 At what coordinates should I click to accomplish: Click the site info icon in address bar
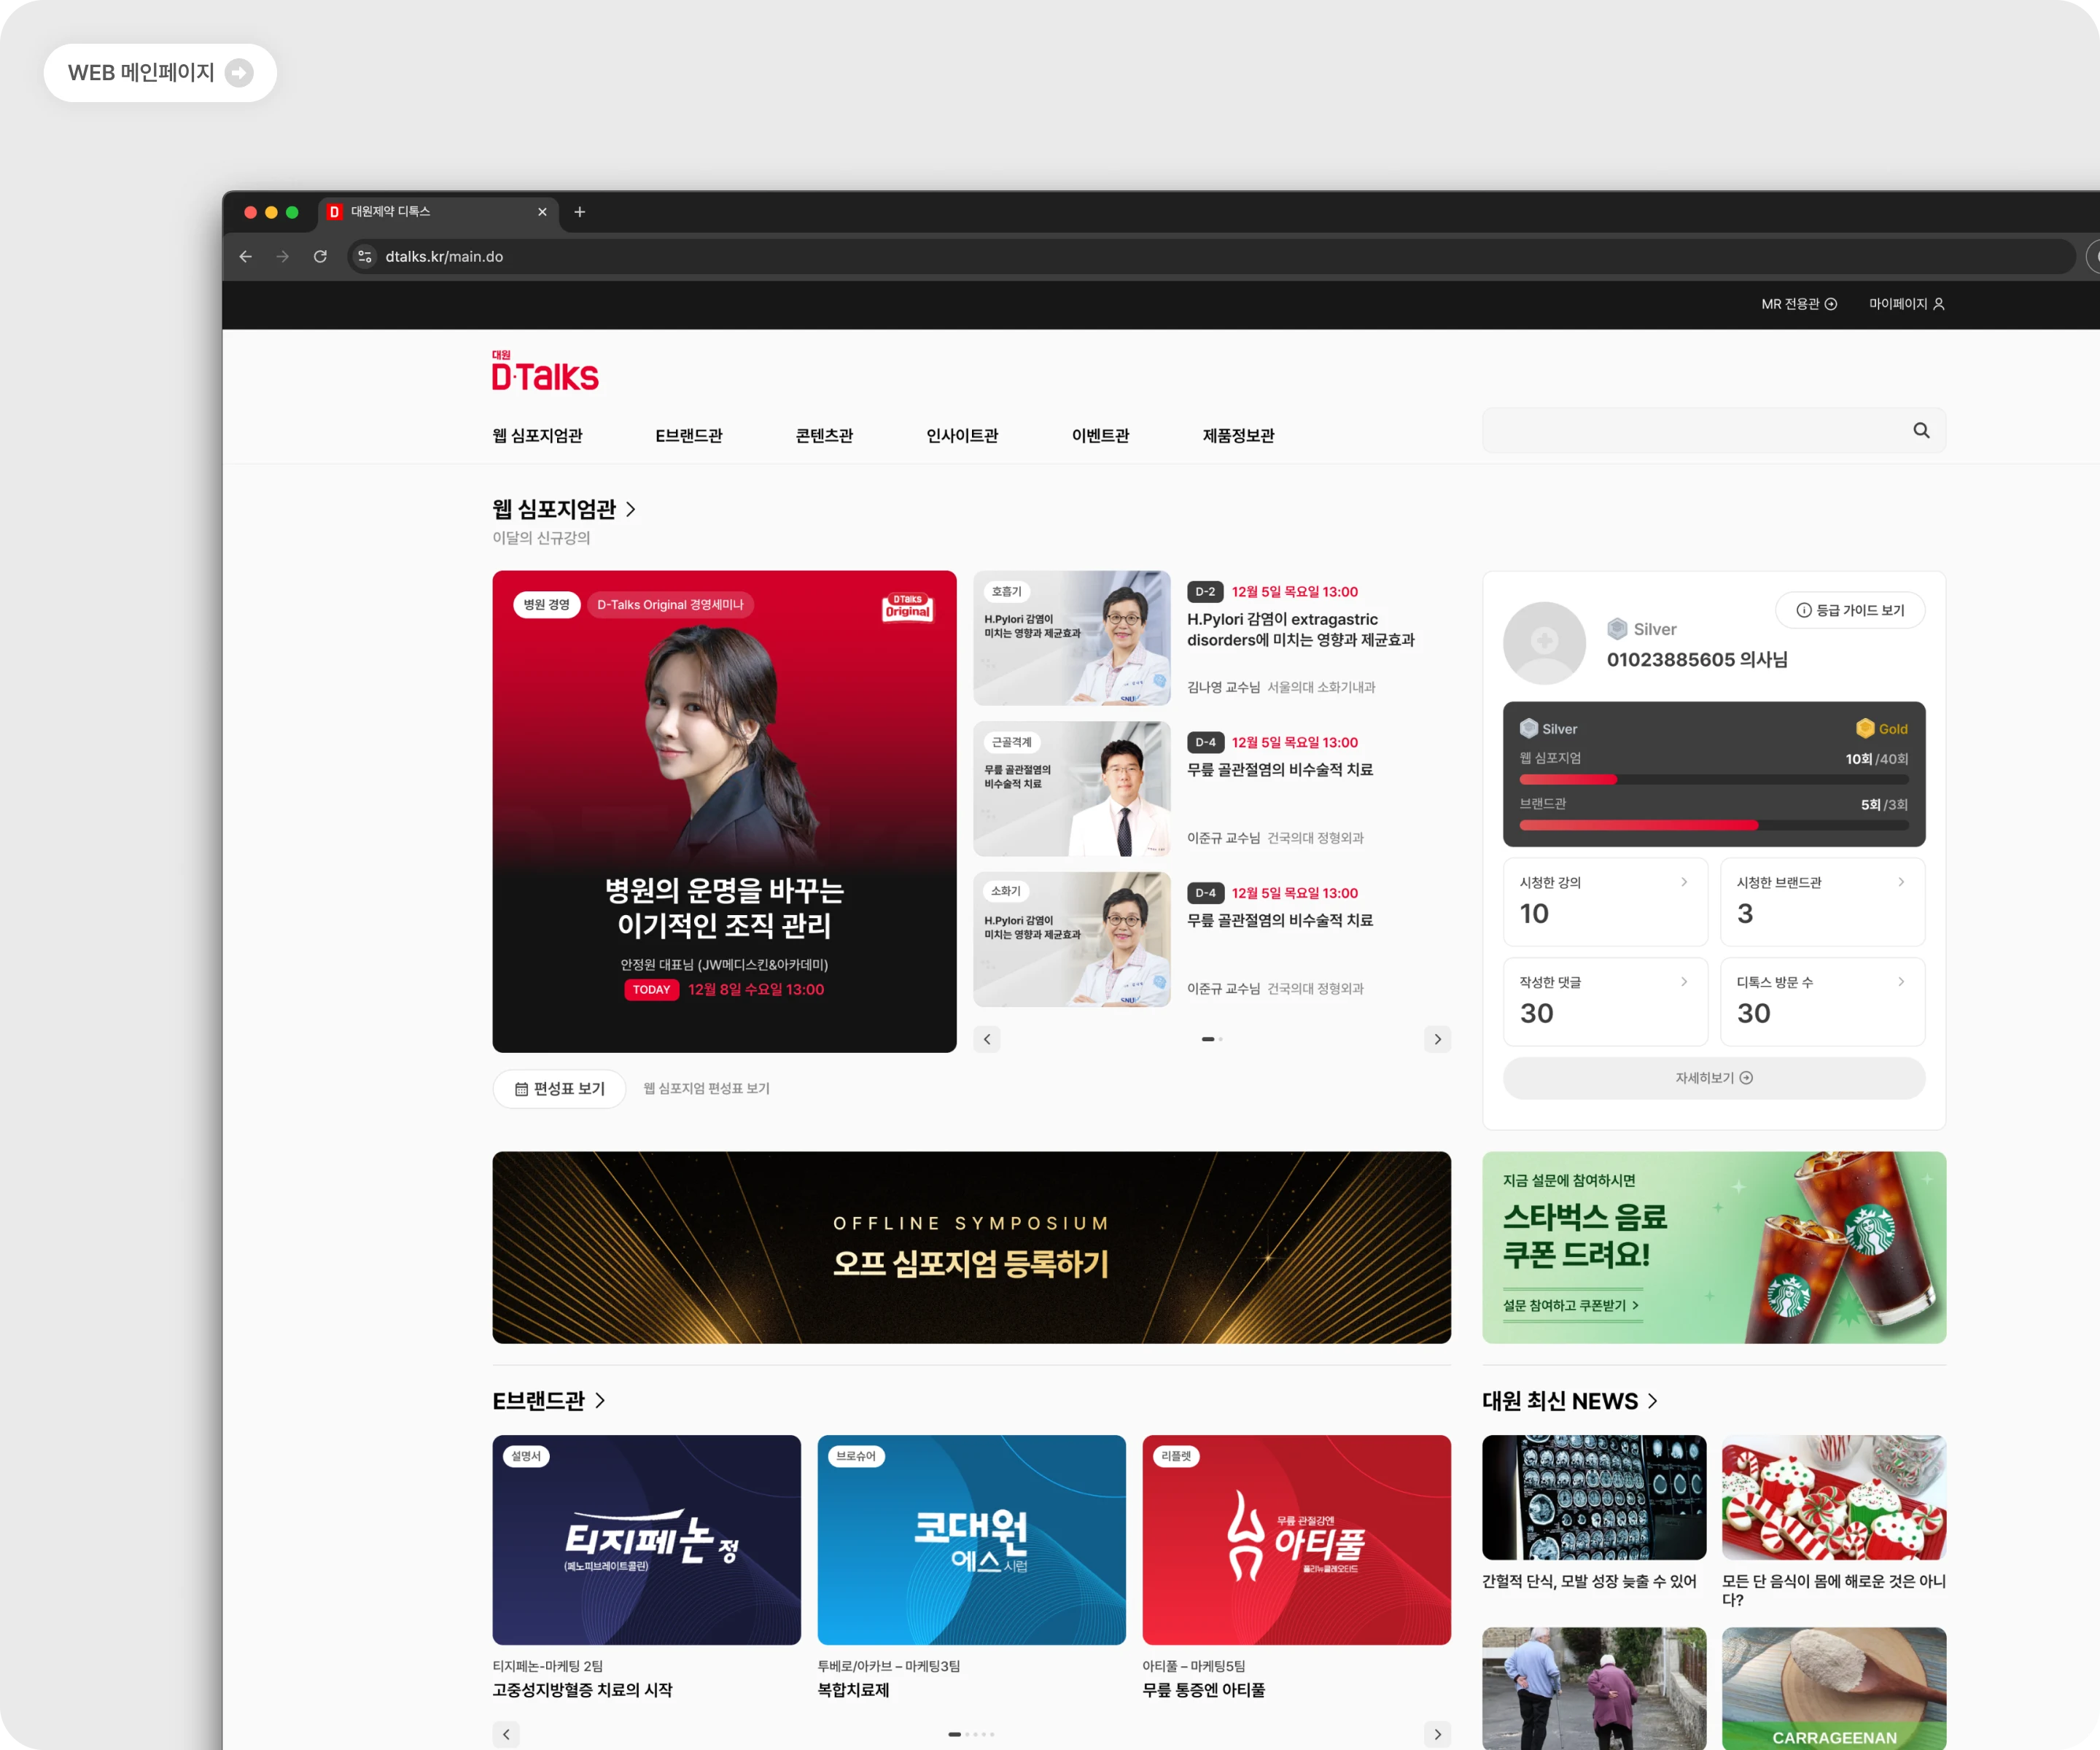365,257
